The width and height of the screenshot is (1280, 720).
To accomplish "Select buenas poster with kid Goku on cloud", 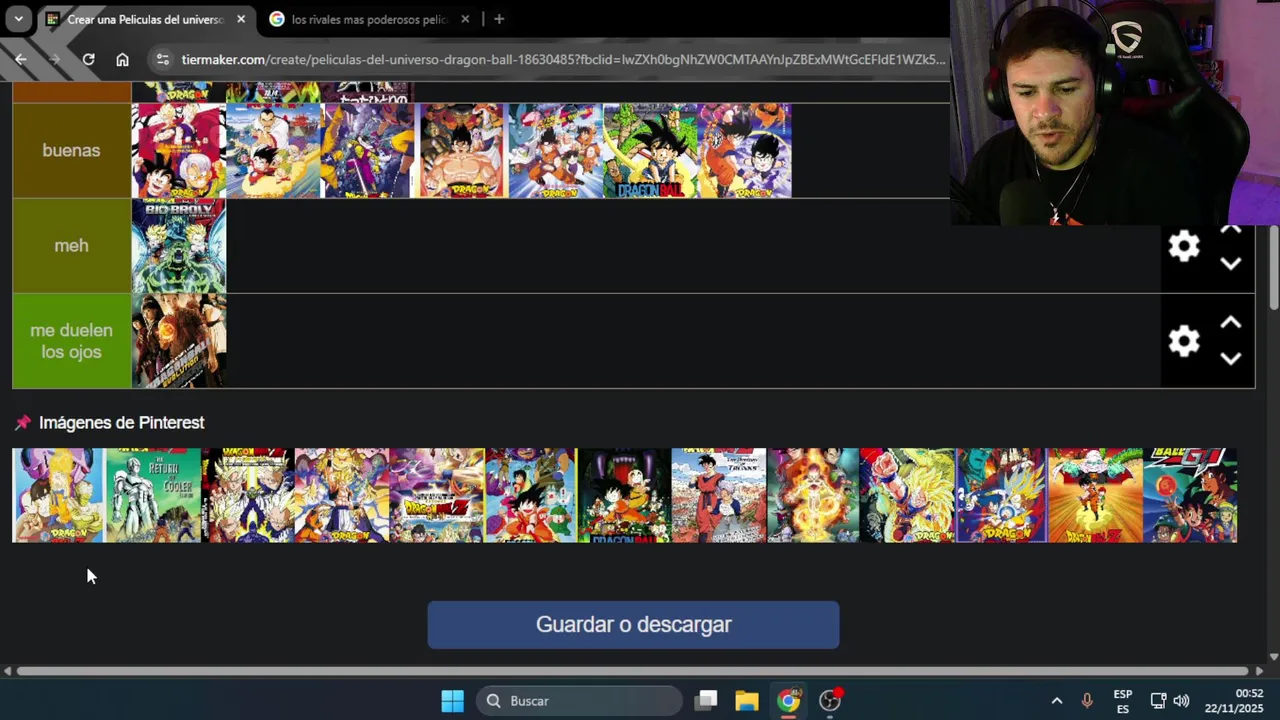I will tap(273, 150).
